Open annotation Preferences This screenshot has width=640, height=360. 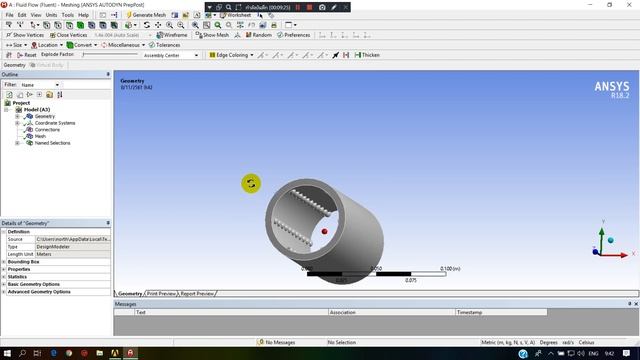pos(293,35)
